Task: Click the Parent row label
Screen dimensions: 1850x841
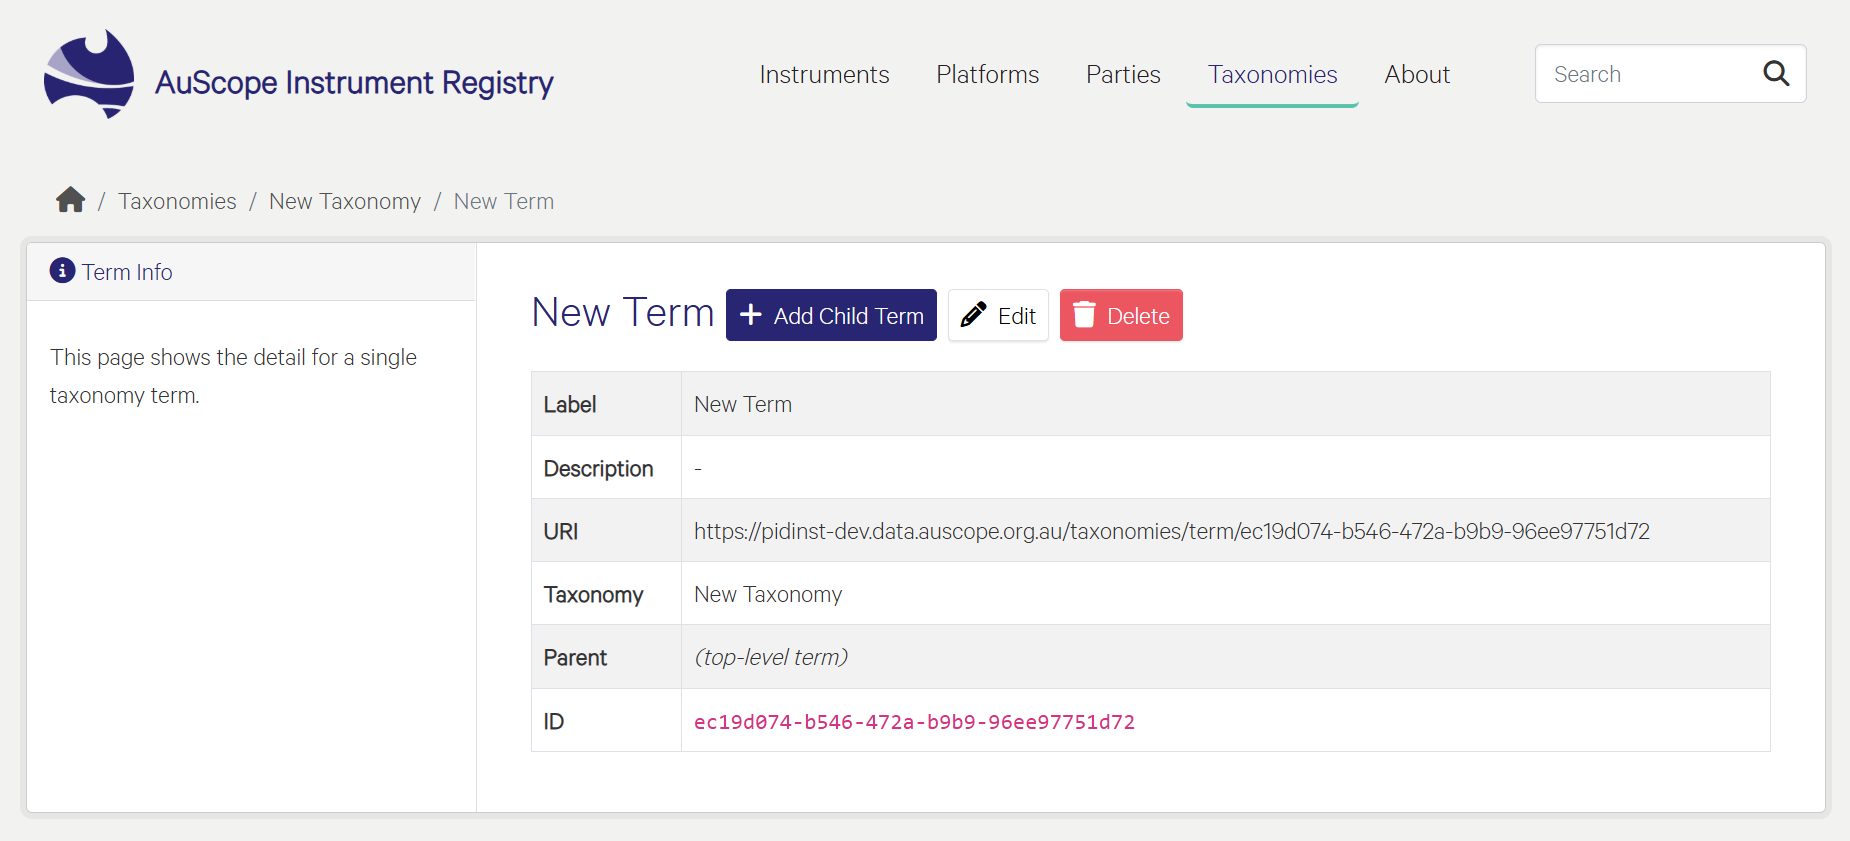Action: point(575,657)
